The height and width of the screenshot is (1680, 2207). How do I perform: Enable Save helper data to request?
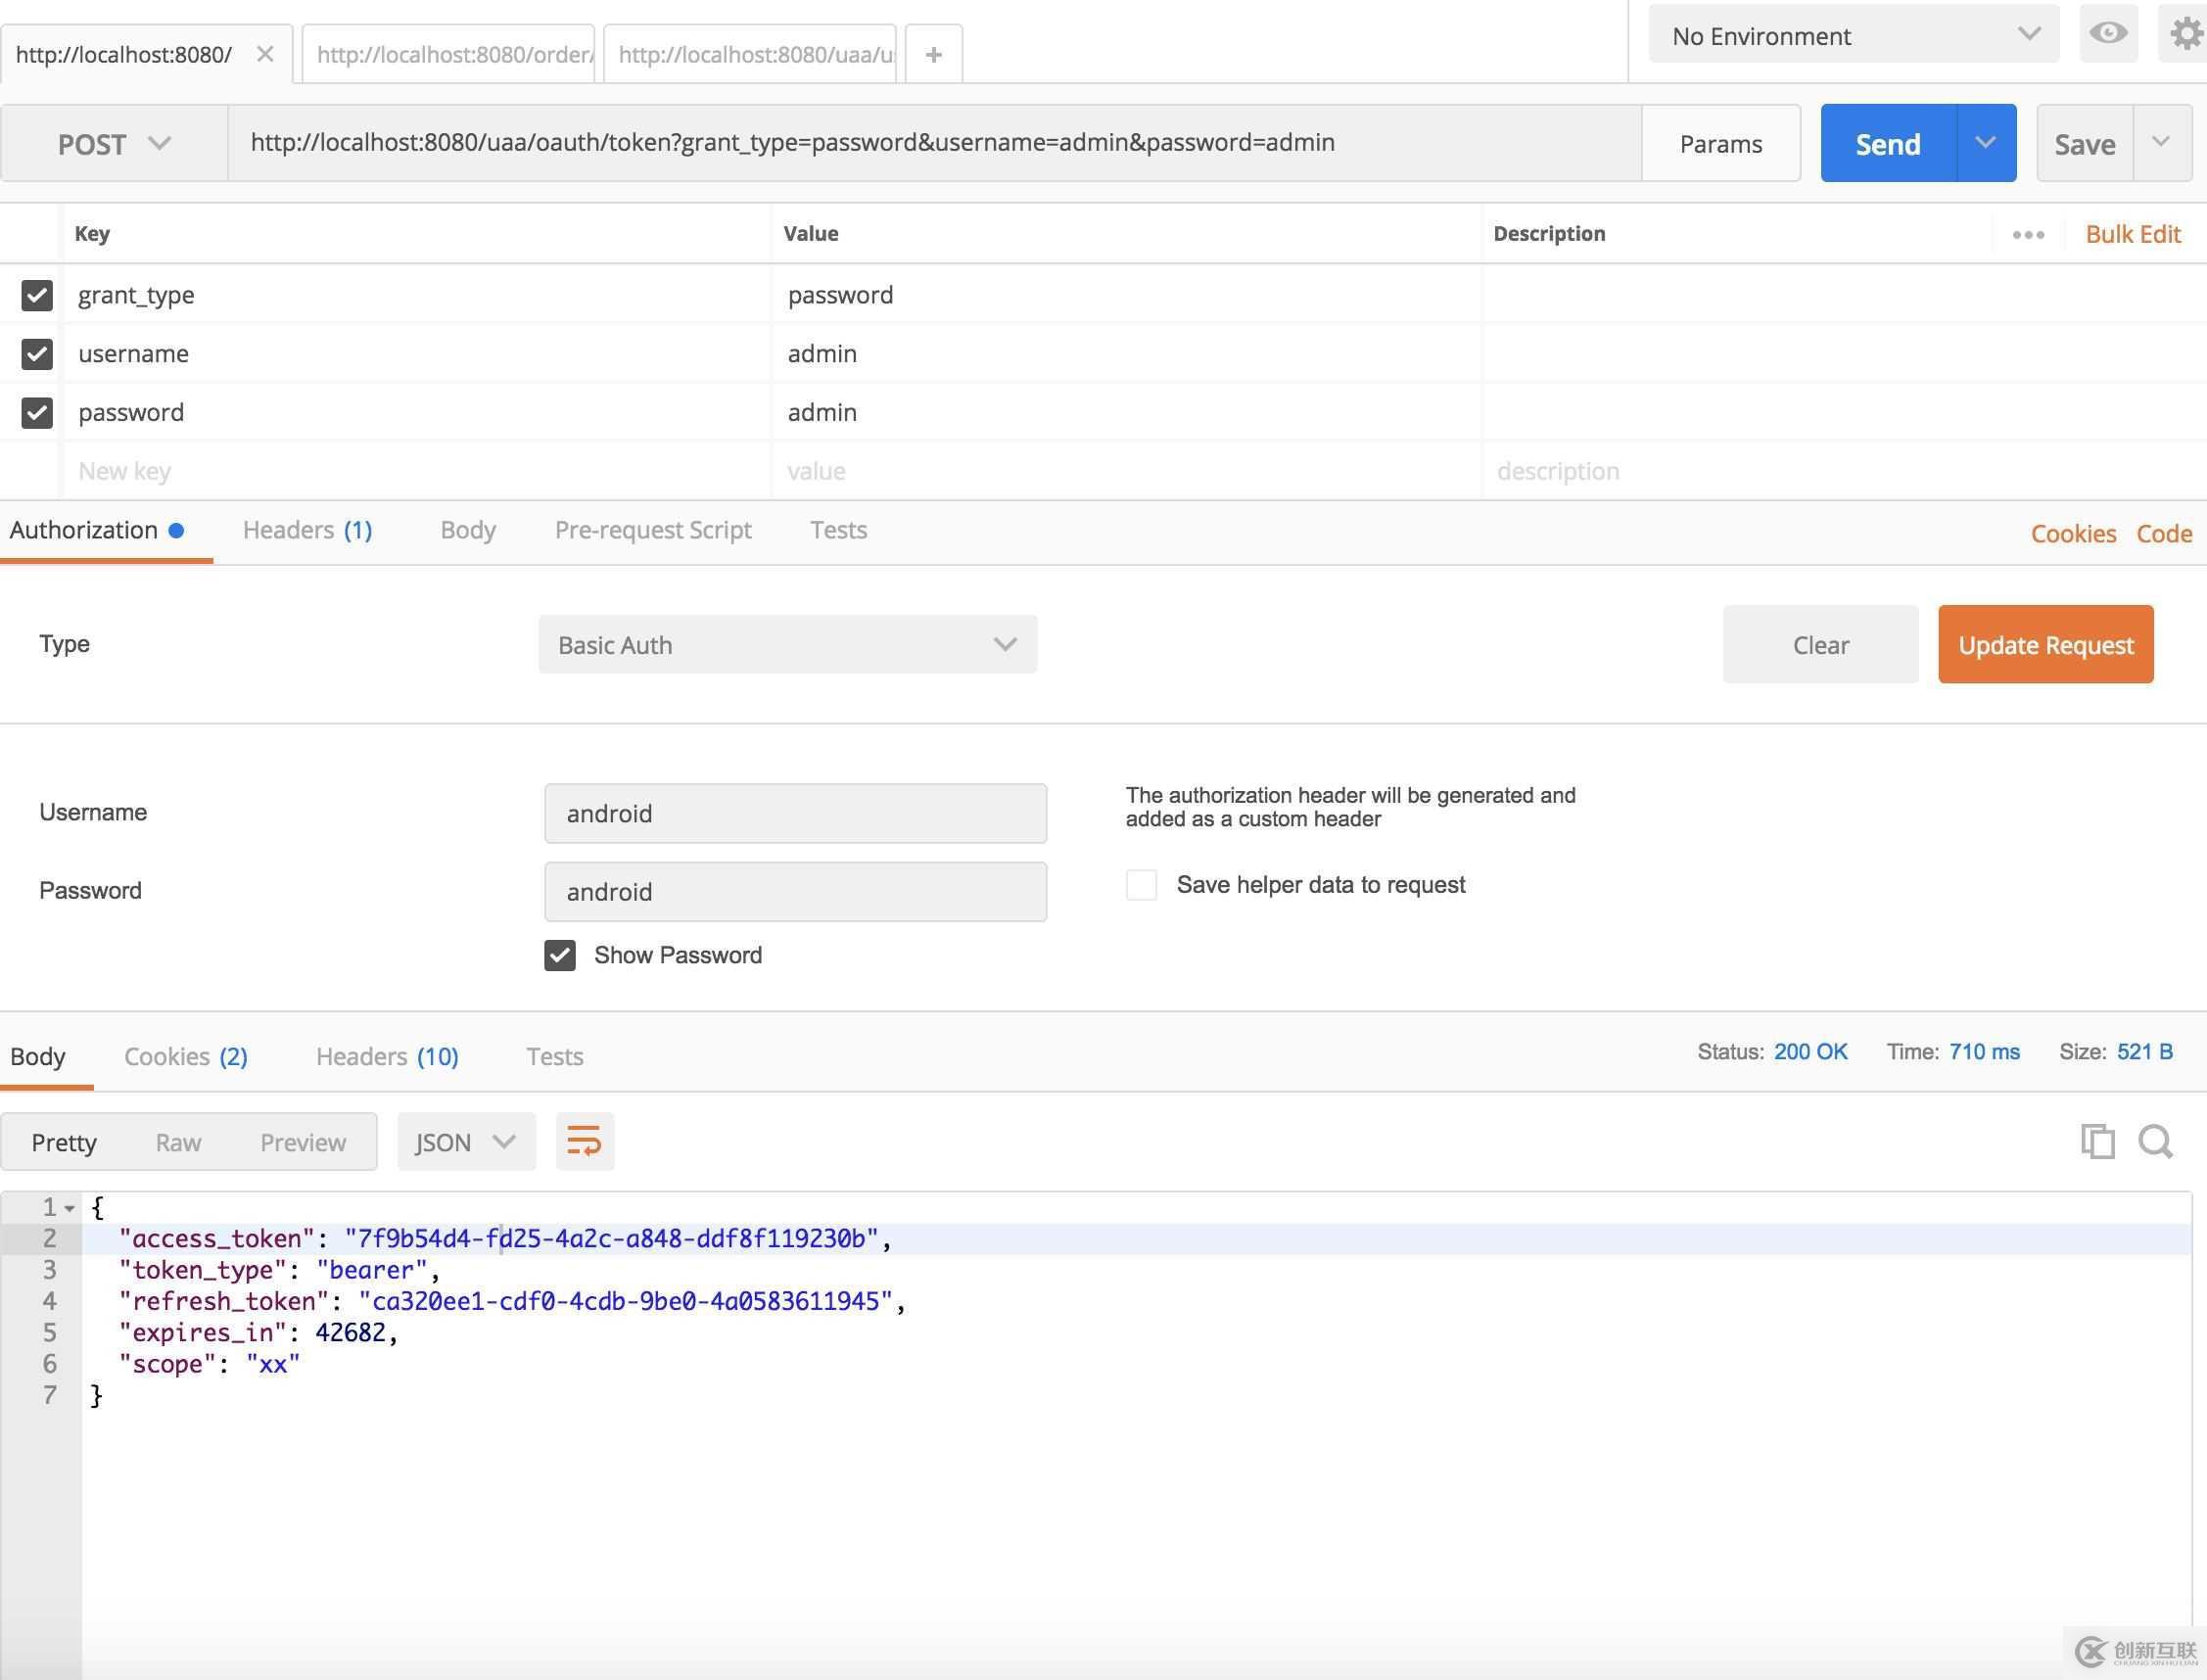coord(1141,885)
